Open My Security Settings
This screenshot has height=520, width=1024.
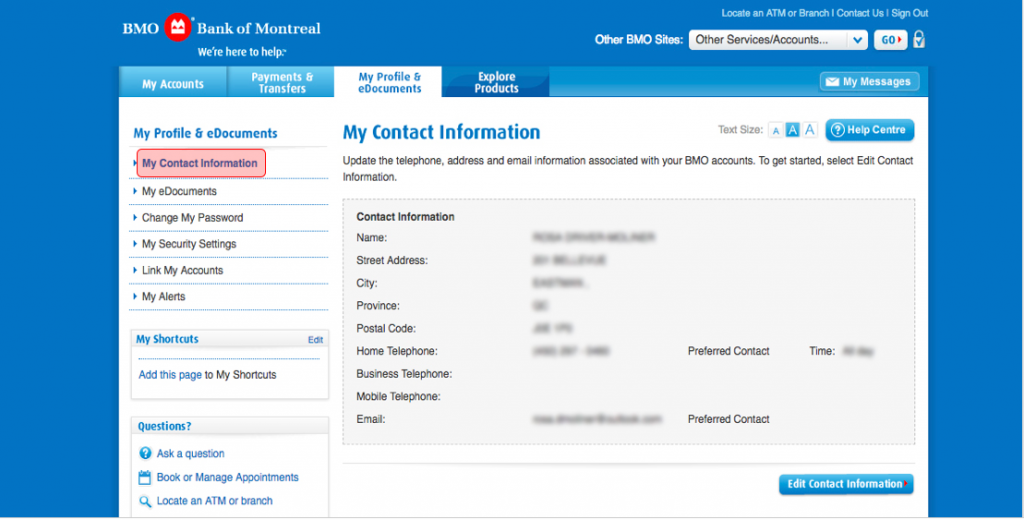pos(189,244)
